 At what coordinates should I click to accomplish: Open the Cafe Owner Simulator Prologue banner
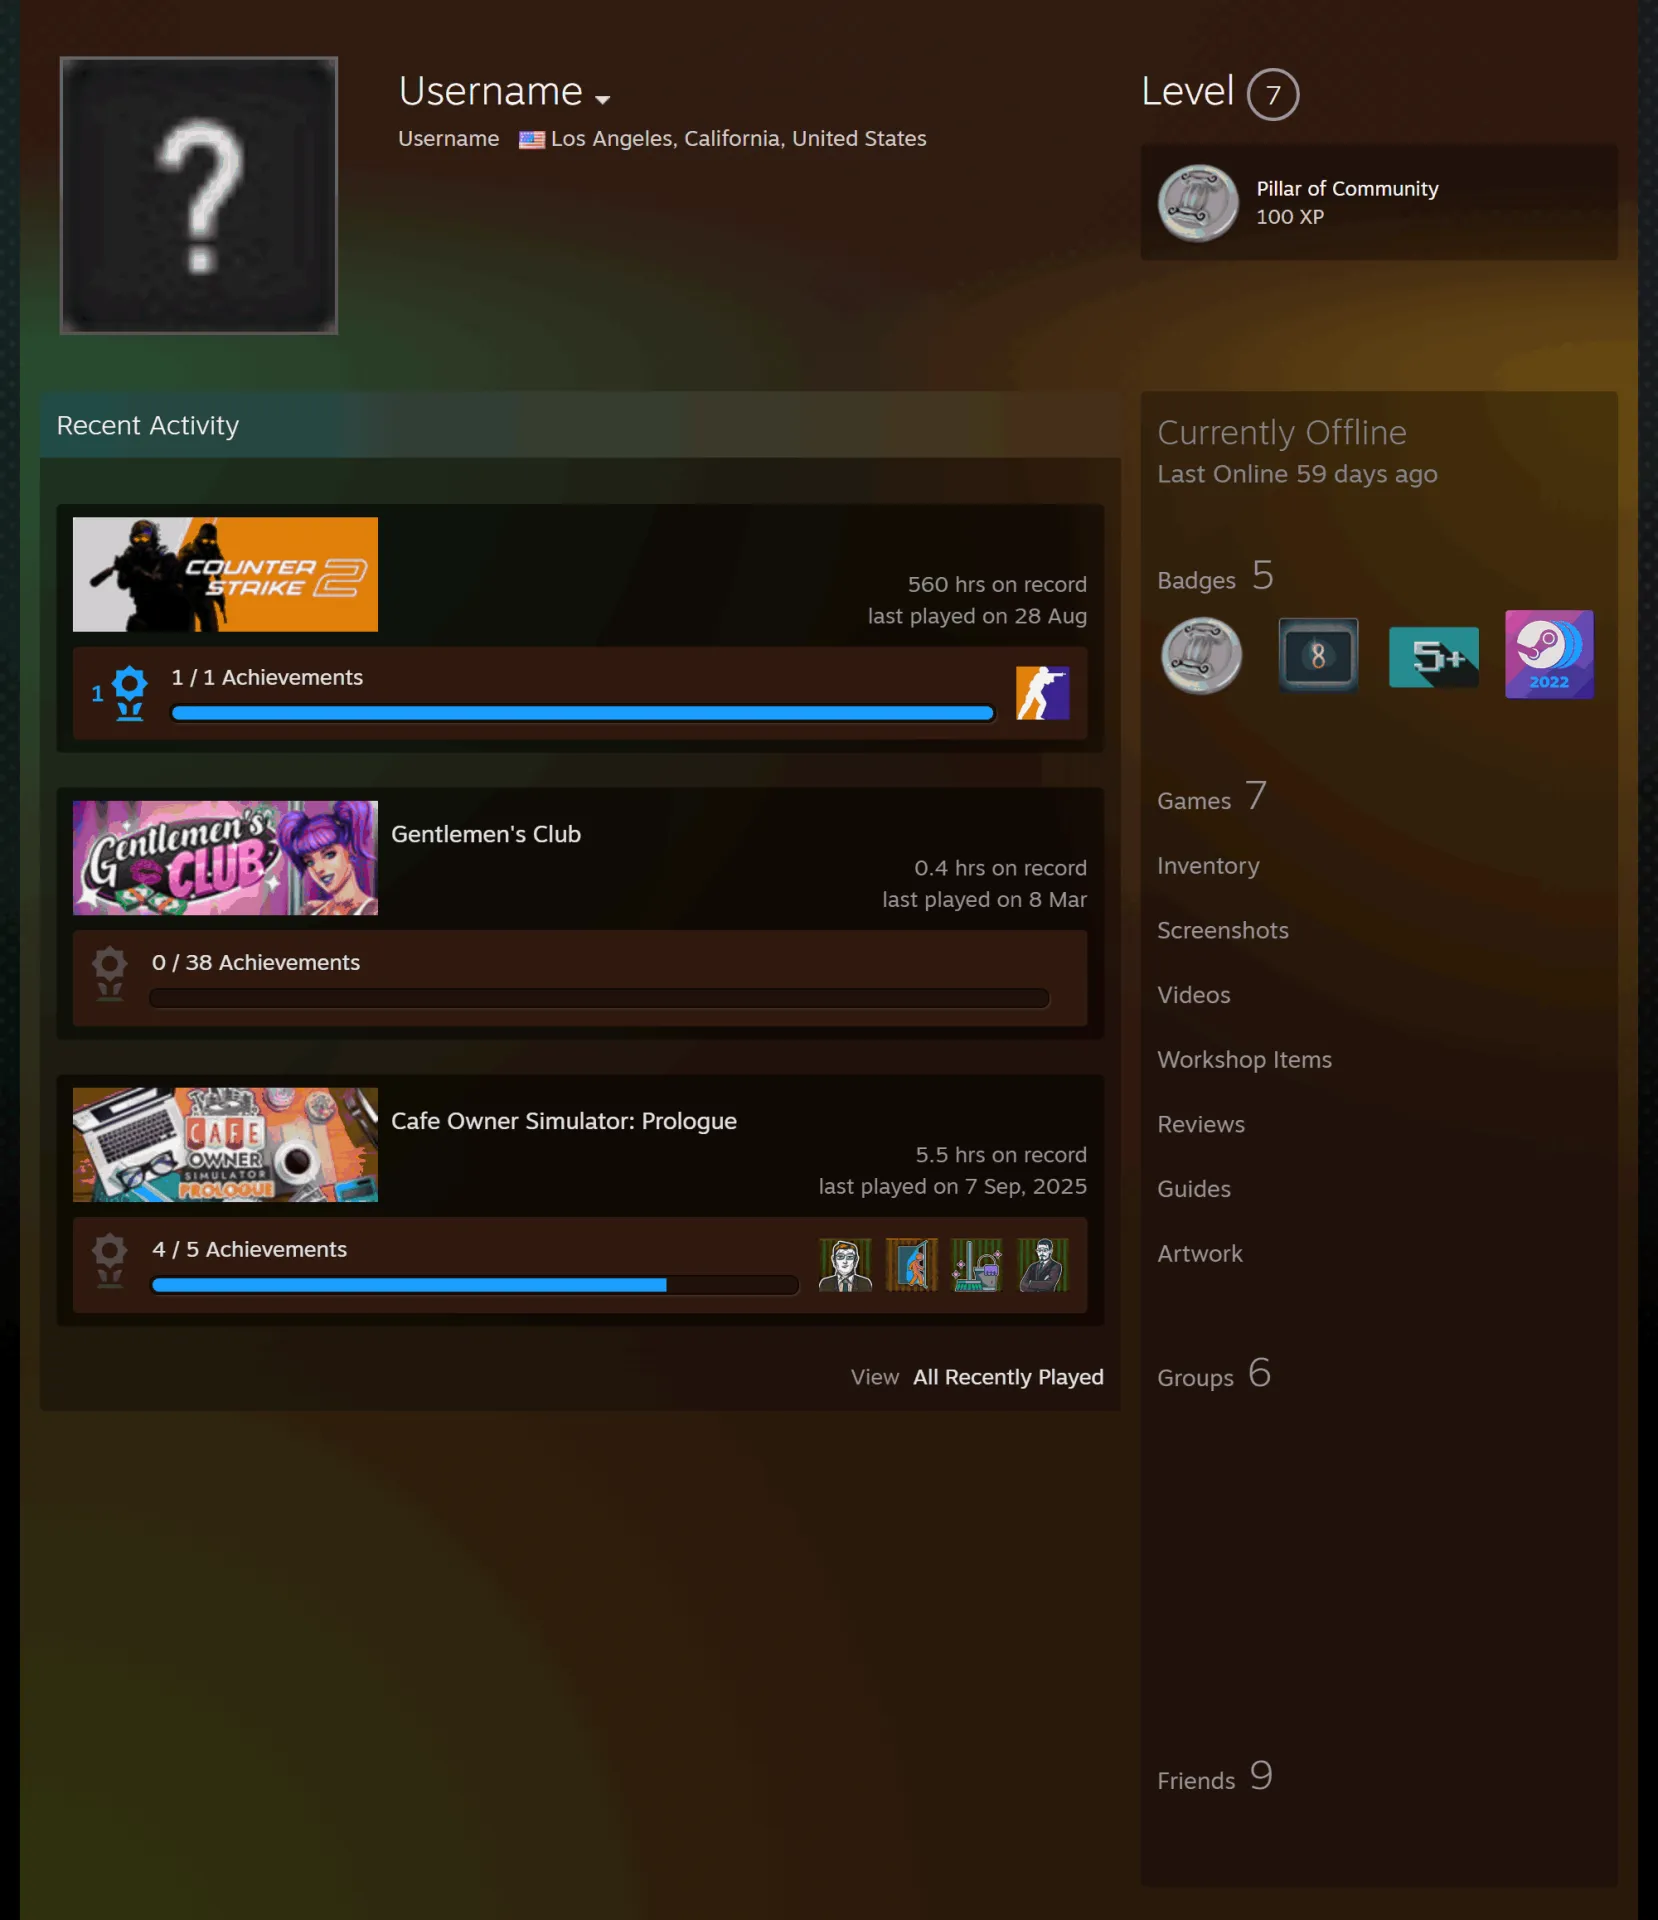225,1145
